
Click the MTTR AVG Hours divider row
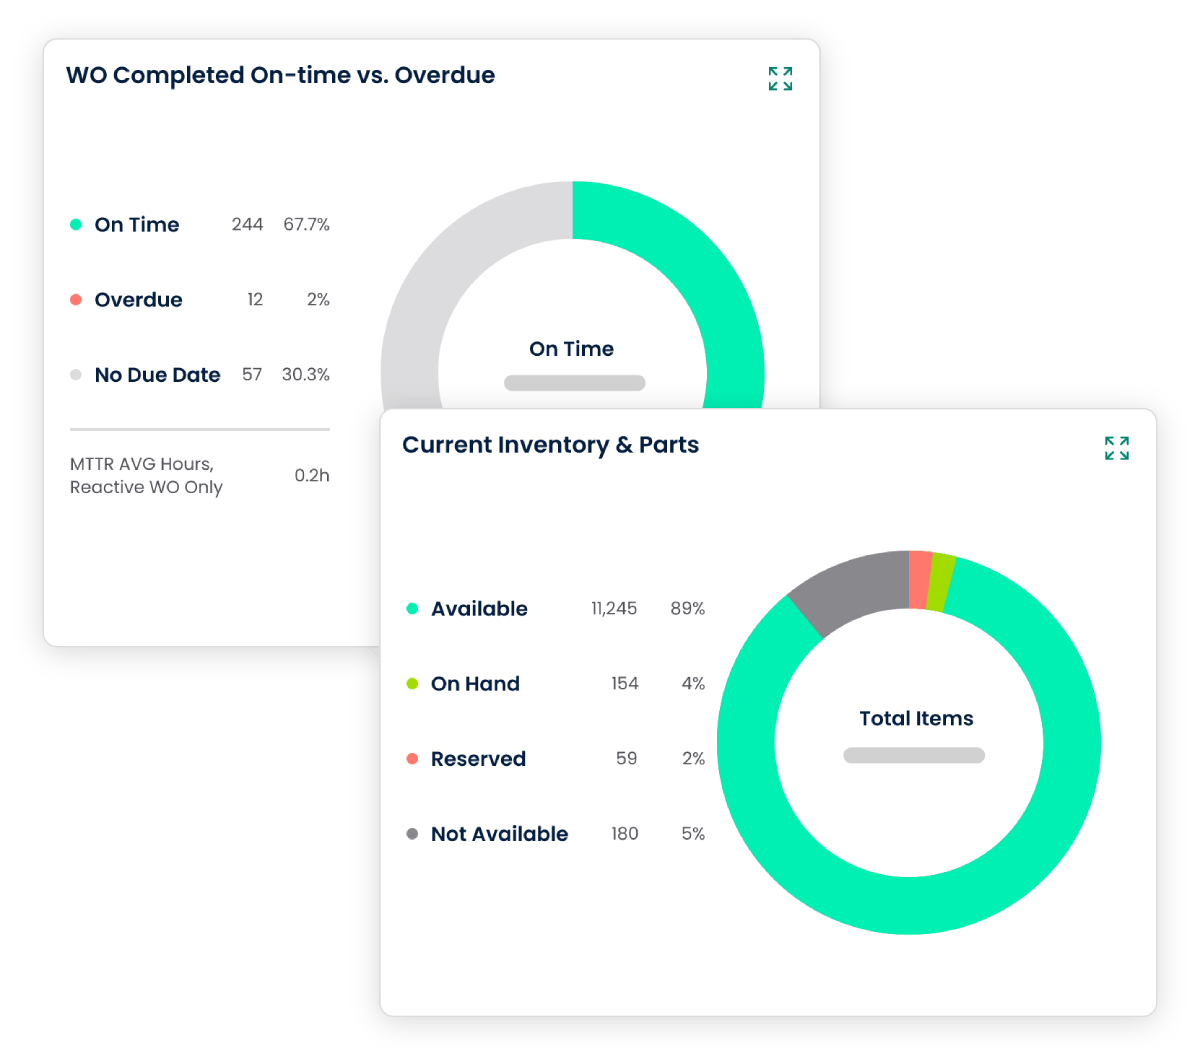pos(199,475)
